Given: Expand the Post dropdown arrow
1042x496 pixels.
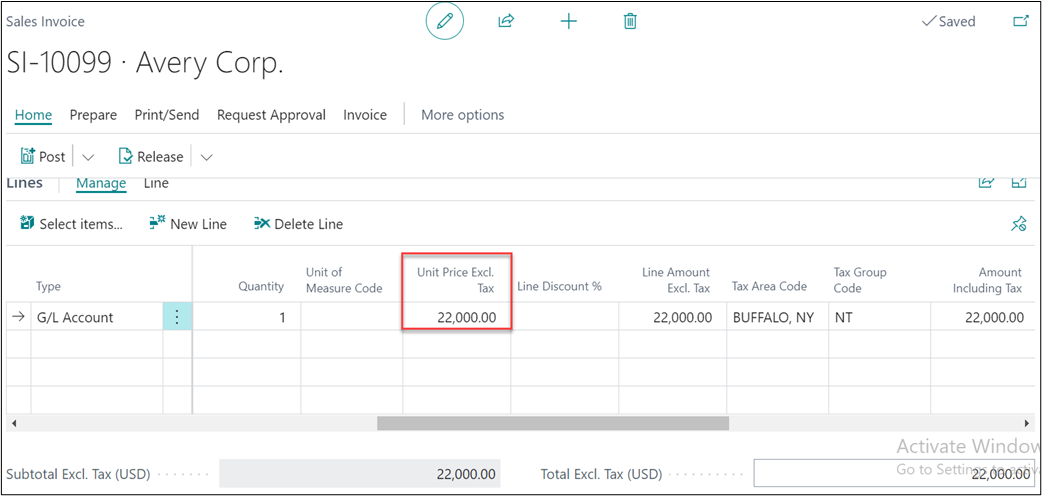Looking at the screenshot, I should (87, 157).
